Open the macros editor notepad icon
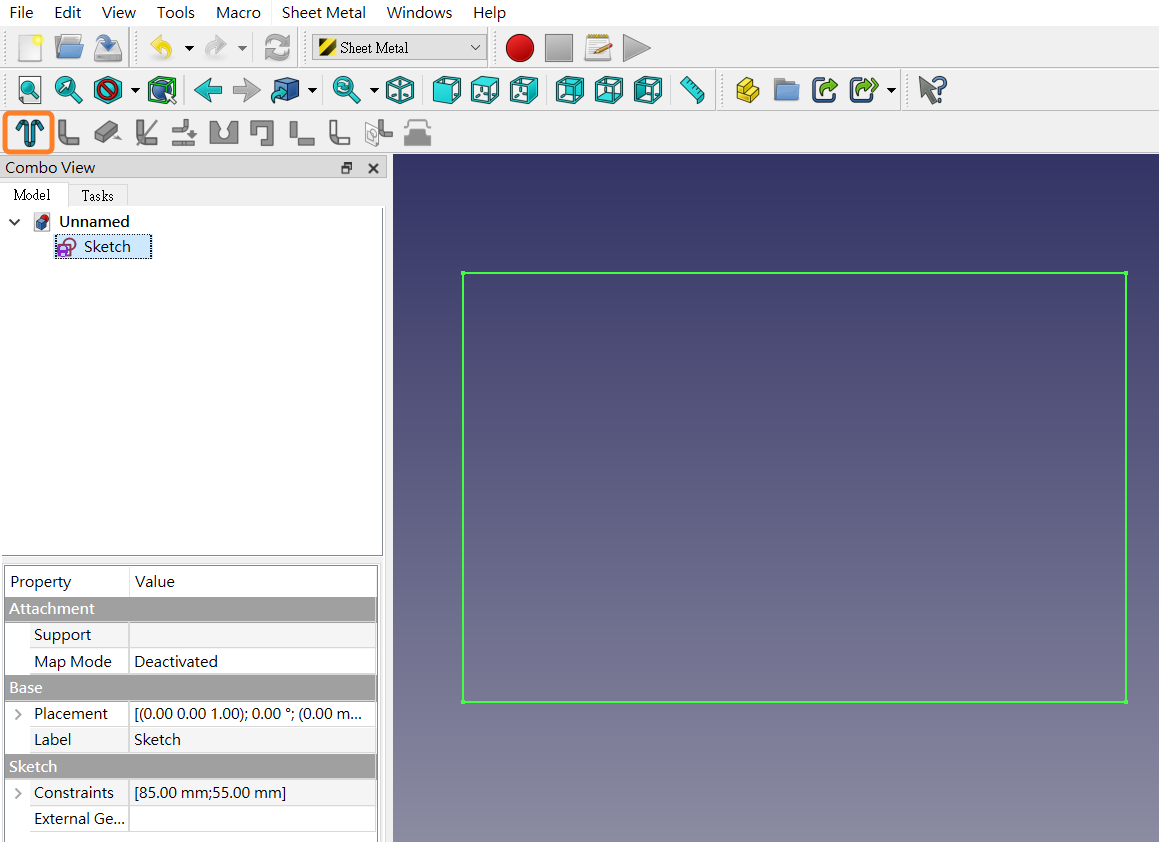 pos(598,48)
